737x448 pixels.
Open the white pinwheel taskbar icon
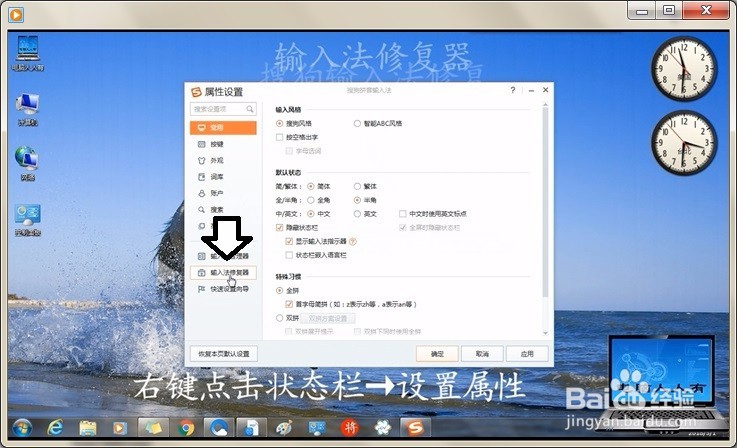coord(382,427)
